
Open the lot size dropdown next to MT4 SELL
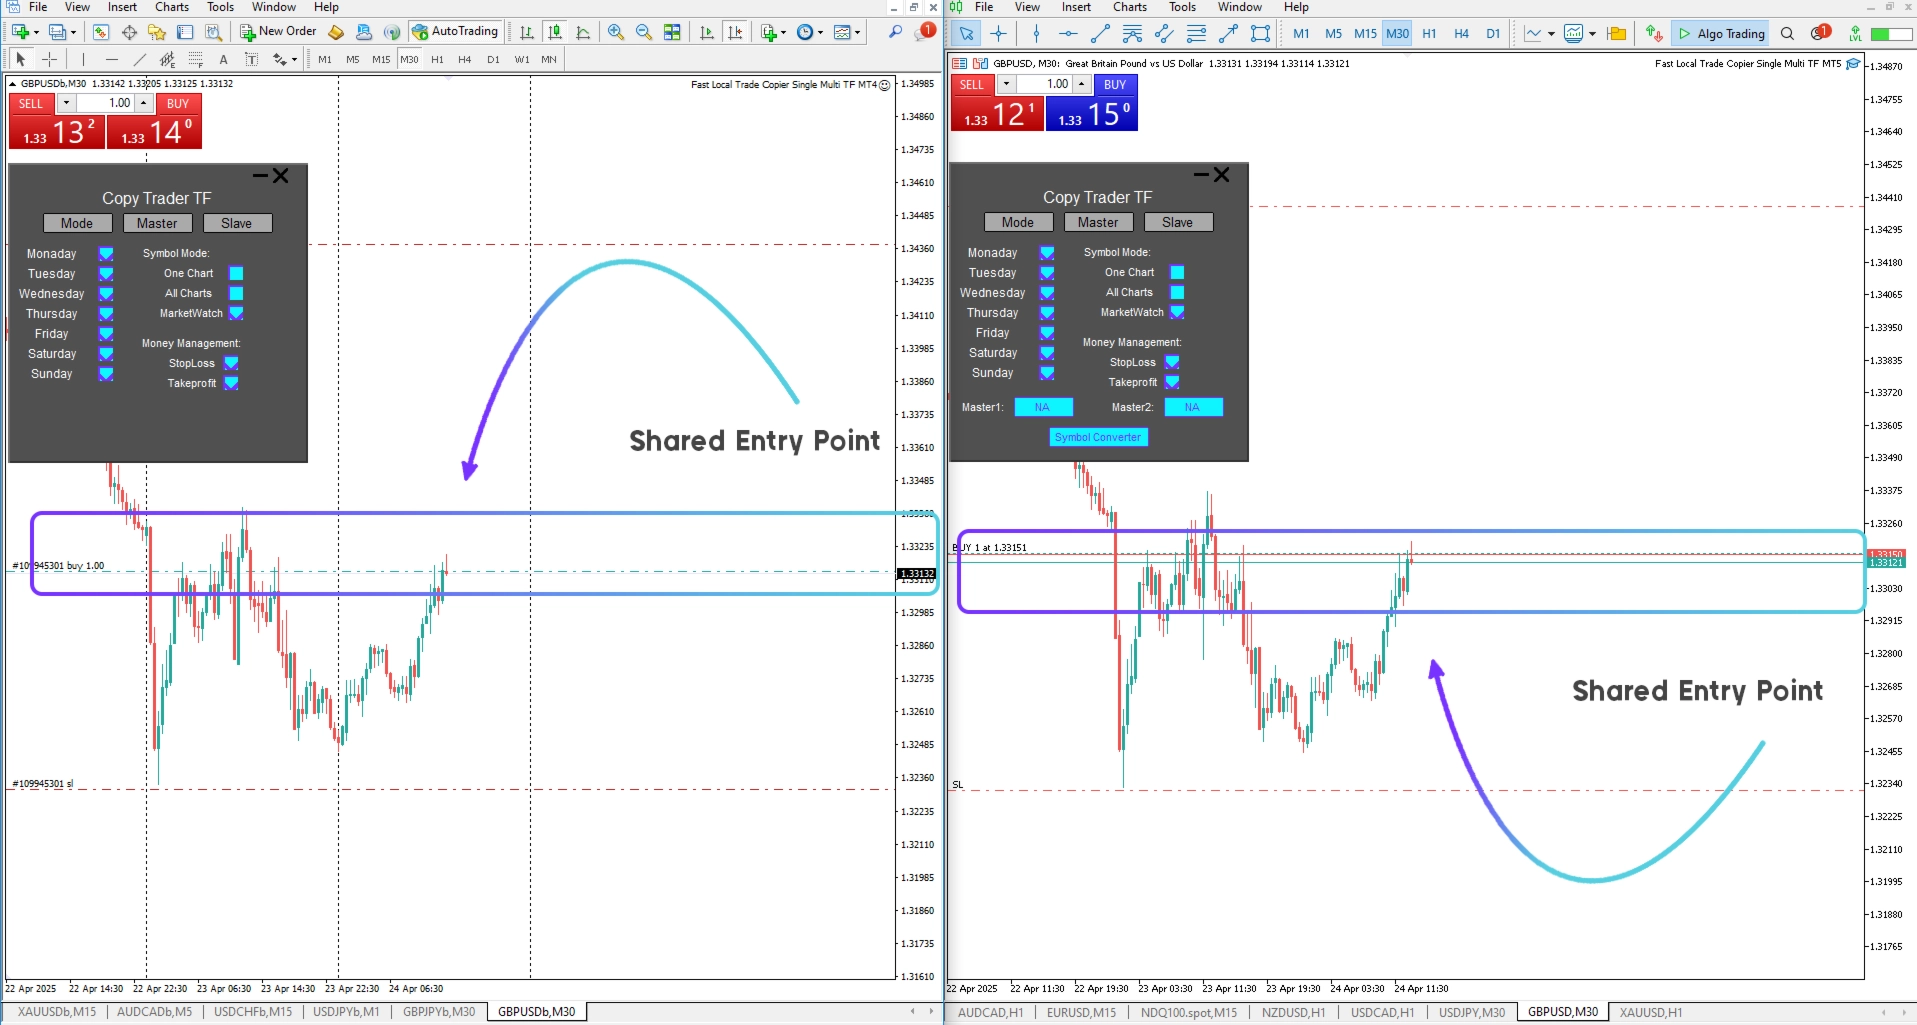pyautogui.click(x=66, y=103)
